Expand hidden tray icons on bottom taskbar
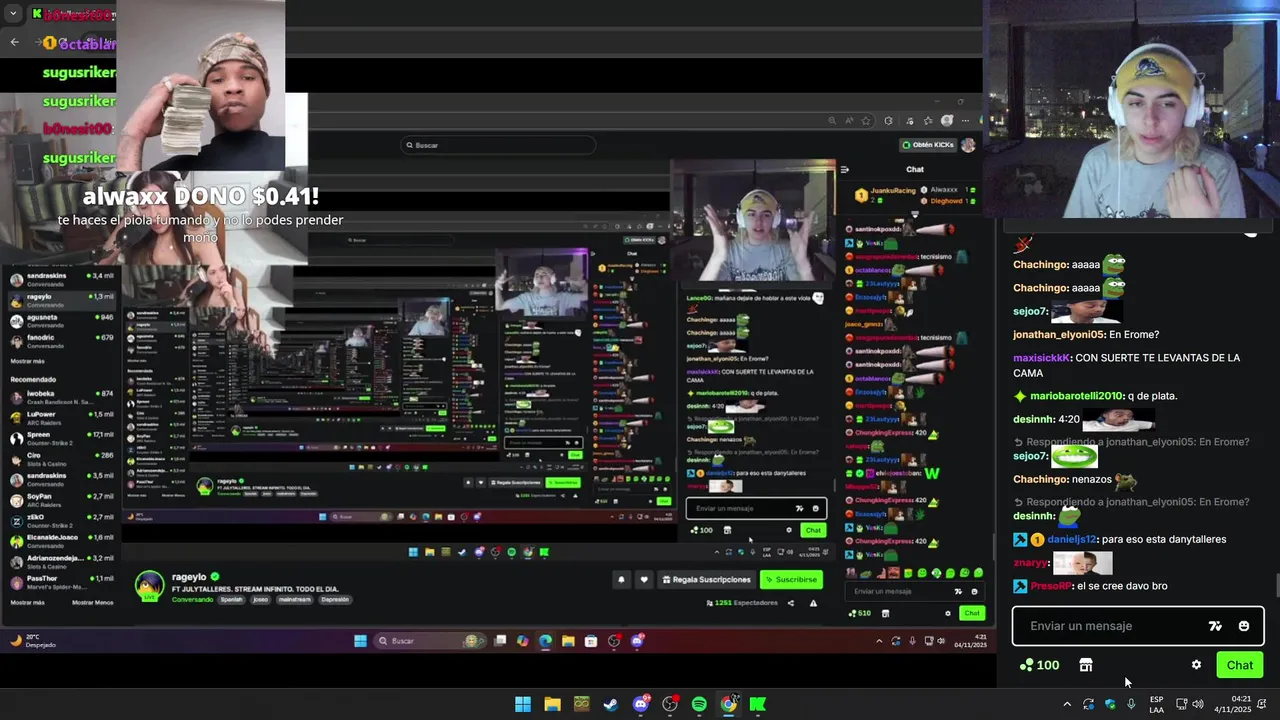Screen dimensions: 1280x720 point(1067,704)
